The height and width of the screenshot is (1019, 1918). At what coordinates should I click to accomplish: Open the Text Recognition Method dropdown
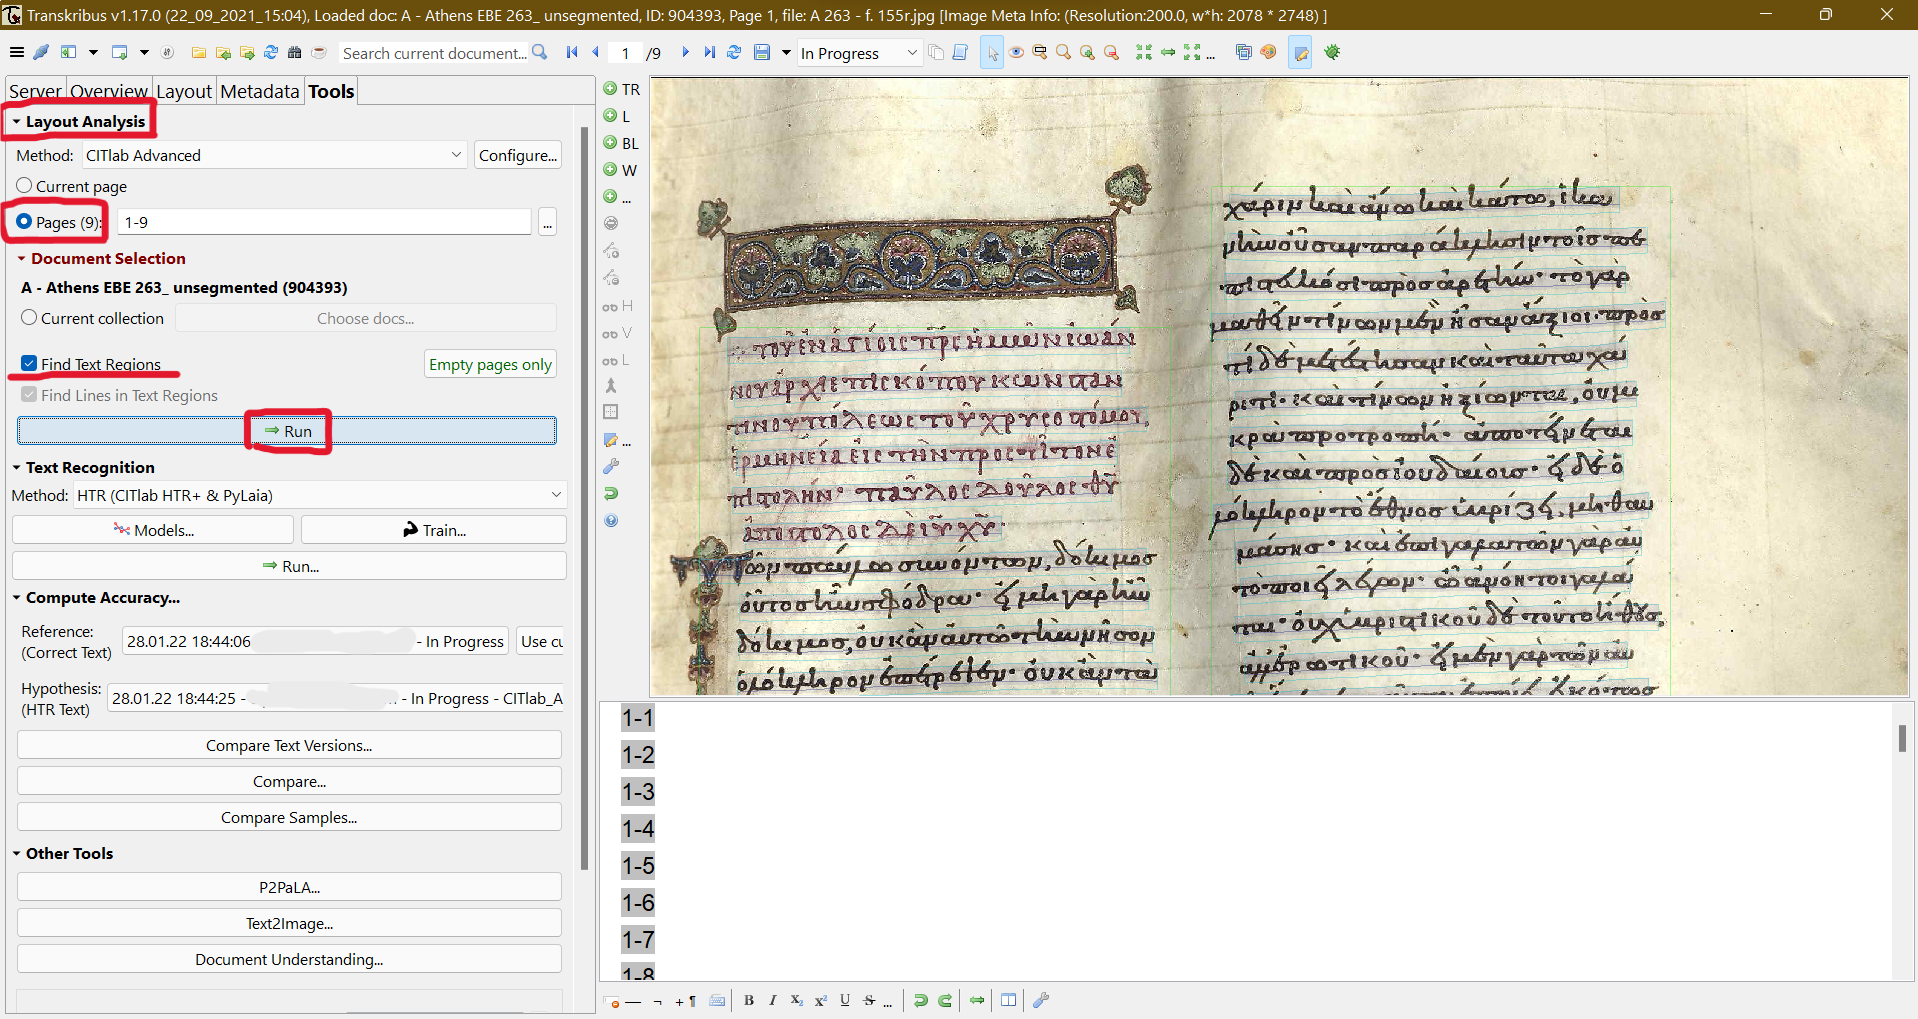coord(320,495)
